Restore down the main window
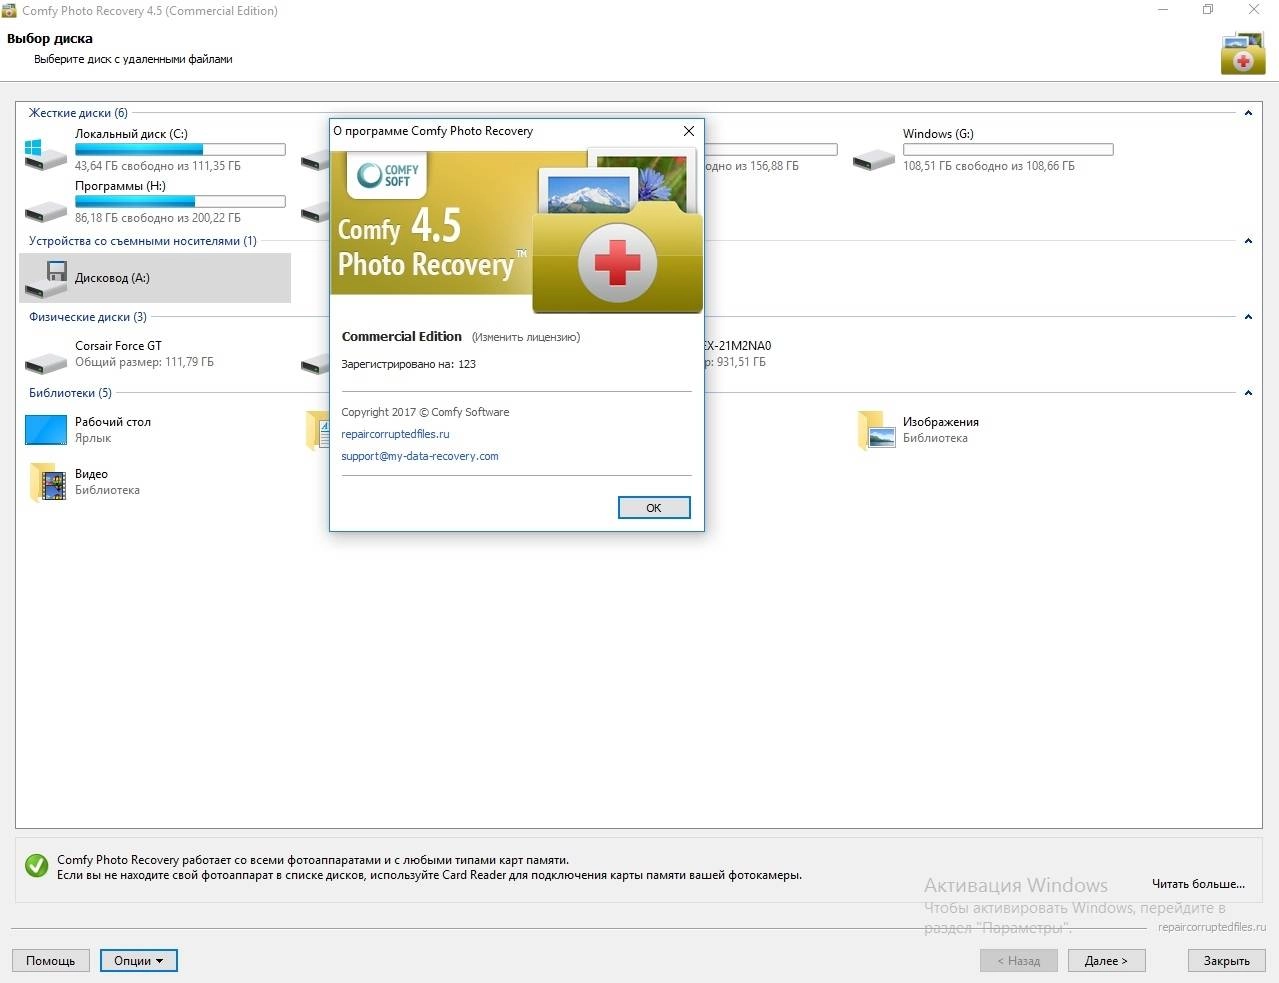 (1208, 10)
